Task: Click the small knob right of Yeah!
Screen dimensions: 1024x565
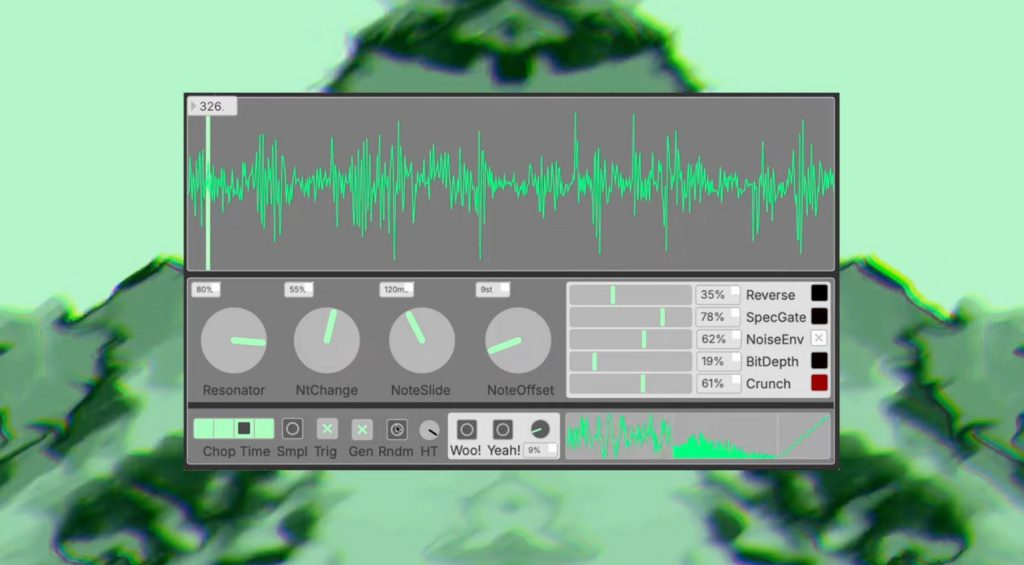Action: [x=539, y=429]
